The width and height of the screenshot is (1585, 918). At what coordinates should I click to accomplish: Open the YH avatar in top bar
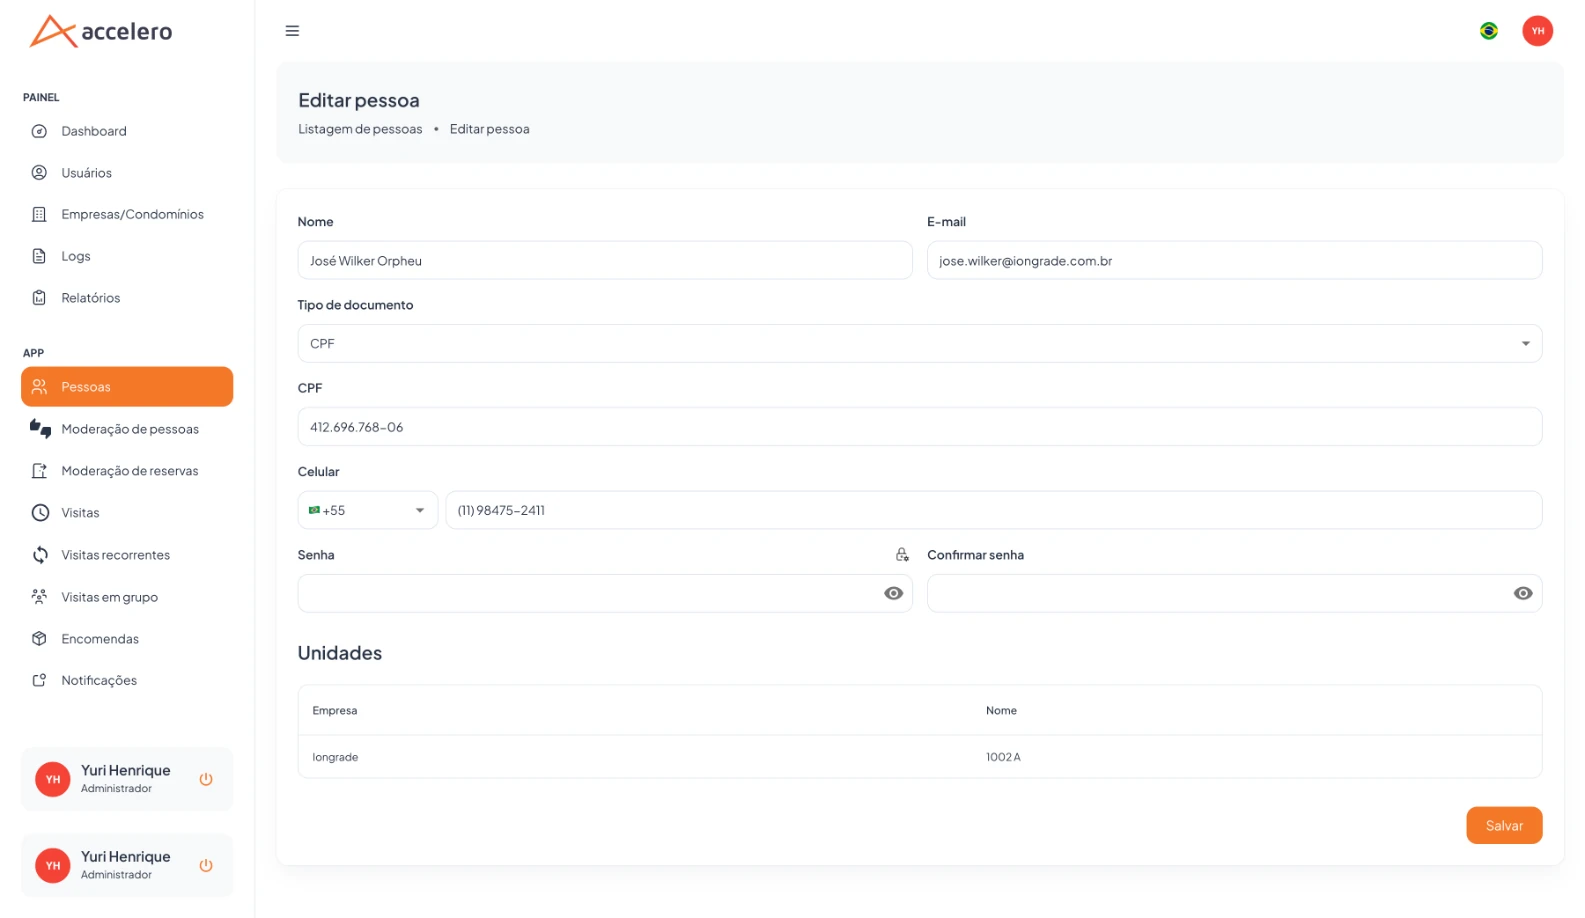pyautogui.click(x=1537, y=31)
